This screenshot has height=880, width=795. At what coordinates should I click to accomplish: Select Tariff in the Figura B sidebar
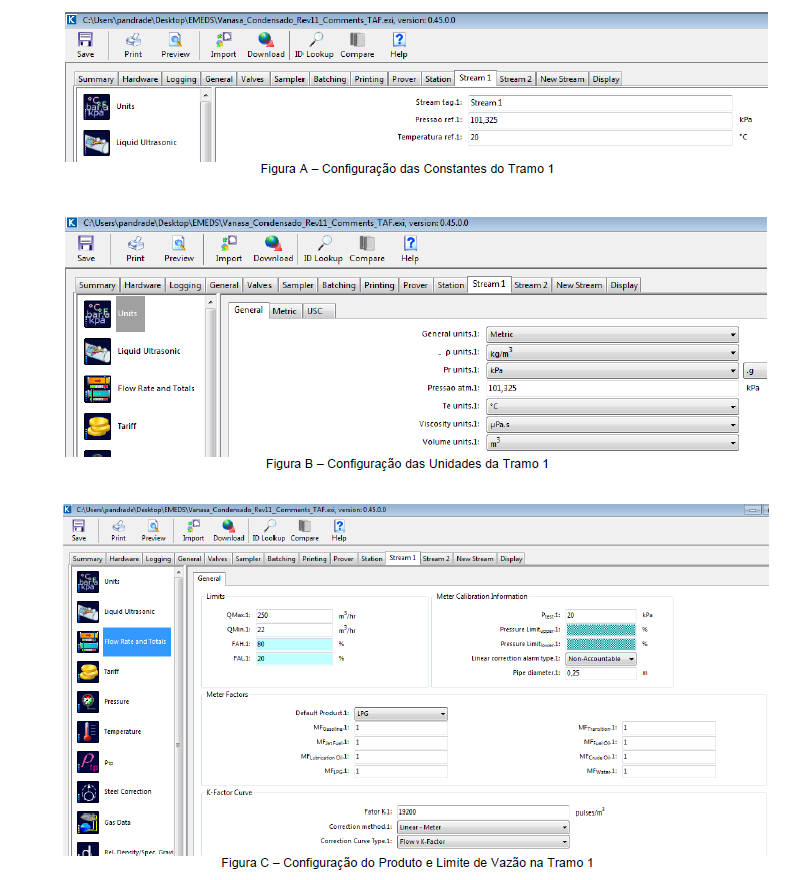pos(111,426)
